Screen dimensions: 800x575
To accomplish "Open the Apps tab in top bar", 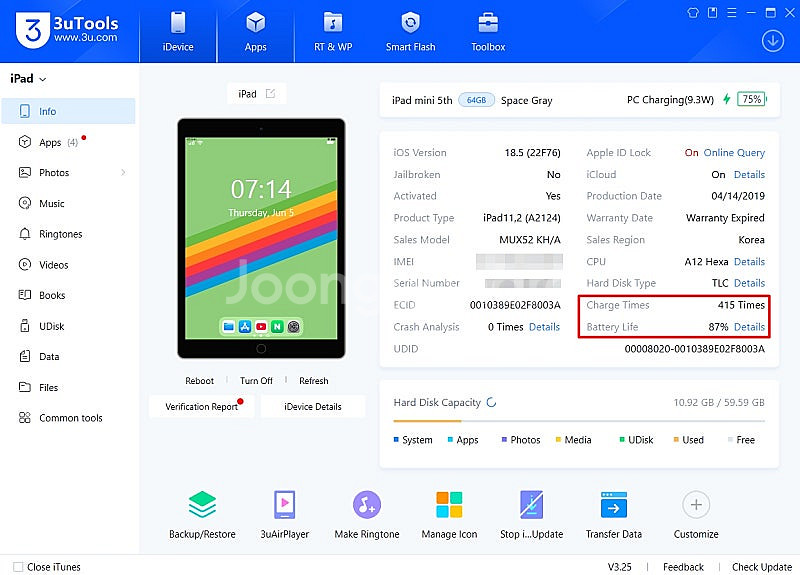I will [256, 32].
